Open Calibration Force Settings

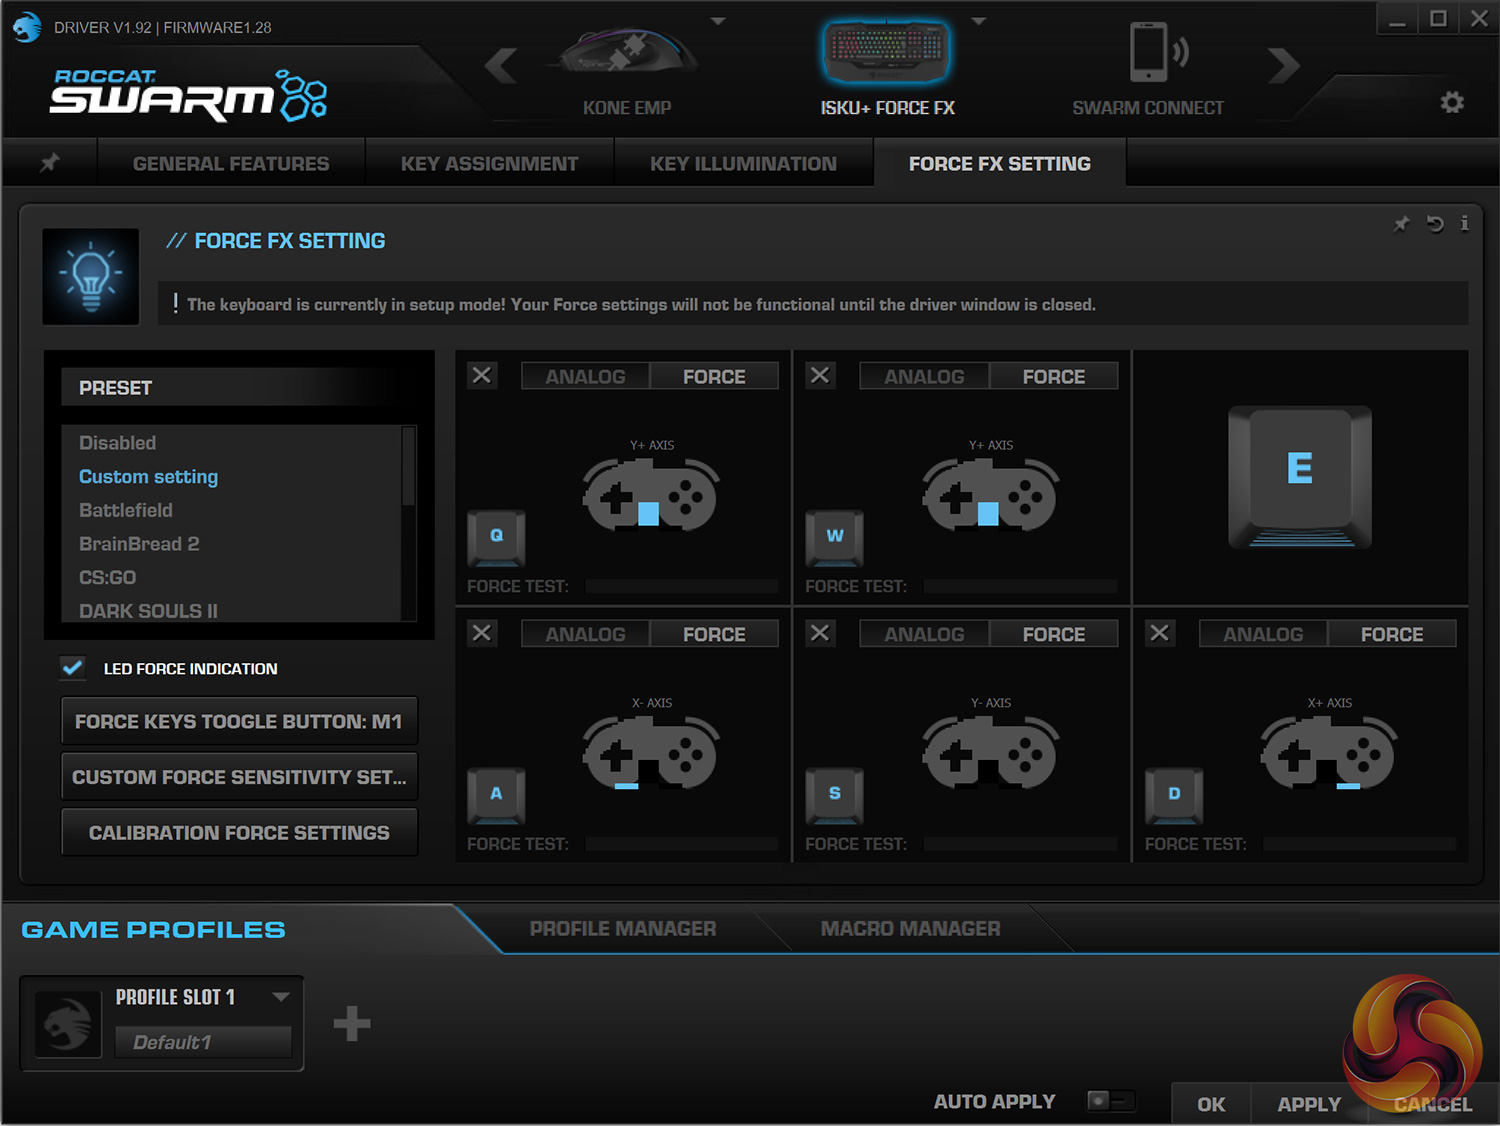[239, 833]
